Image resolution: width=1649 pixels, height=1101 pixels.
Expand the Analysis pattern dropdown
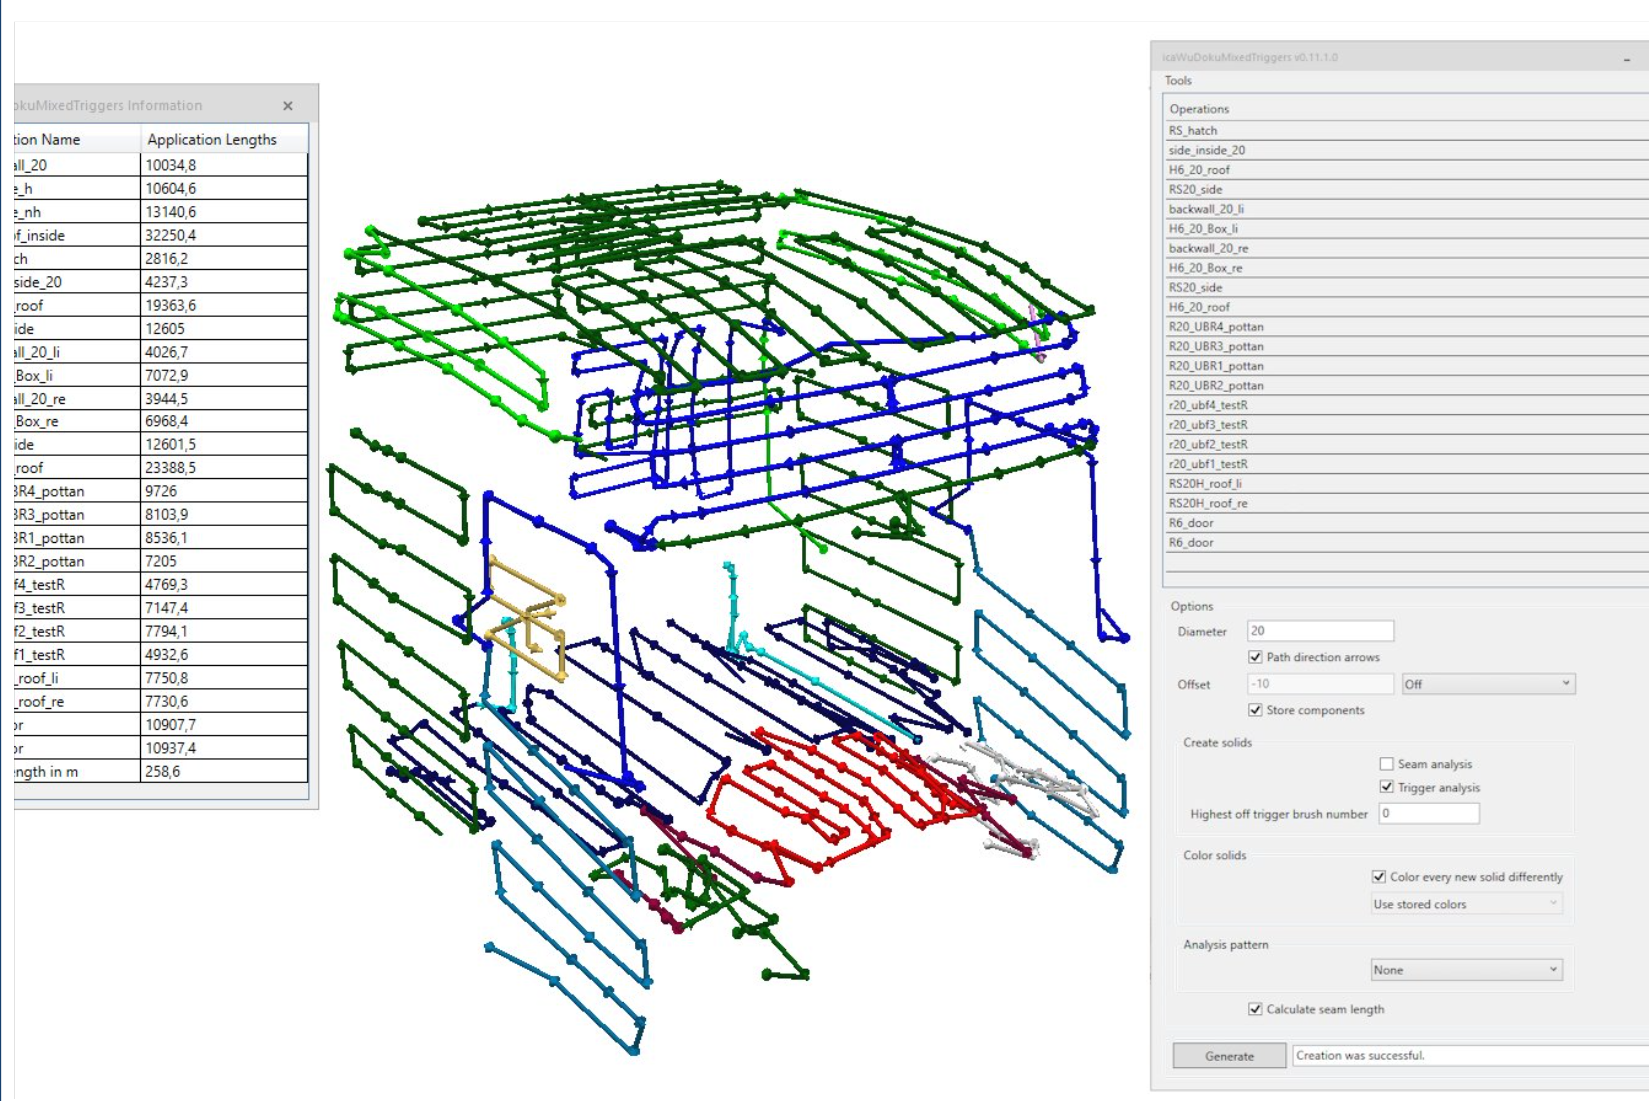coord(1465,970)
